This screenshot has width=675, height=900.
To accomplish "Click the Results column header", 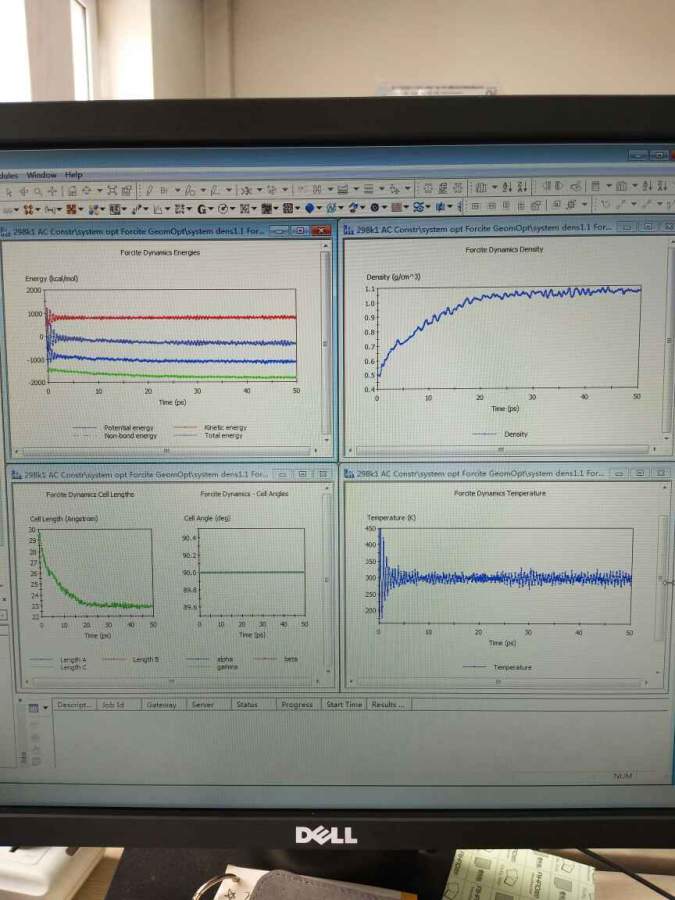I will pyautogui.click(x=388, y=704).
